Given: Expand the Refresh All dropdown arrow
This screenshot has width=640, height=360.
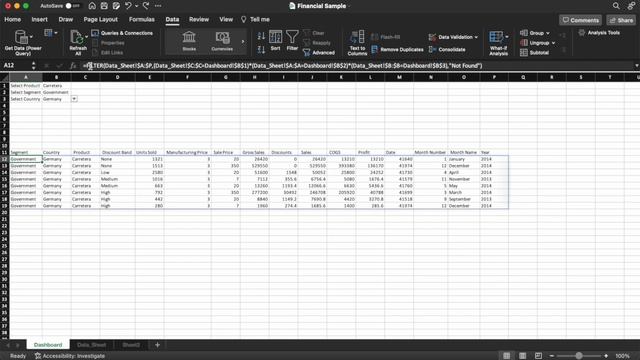Looking at the screenshot, I should 86,37.
